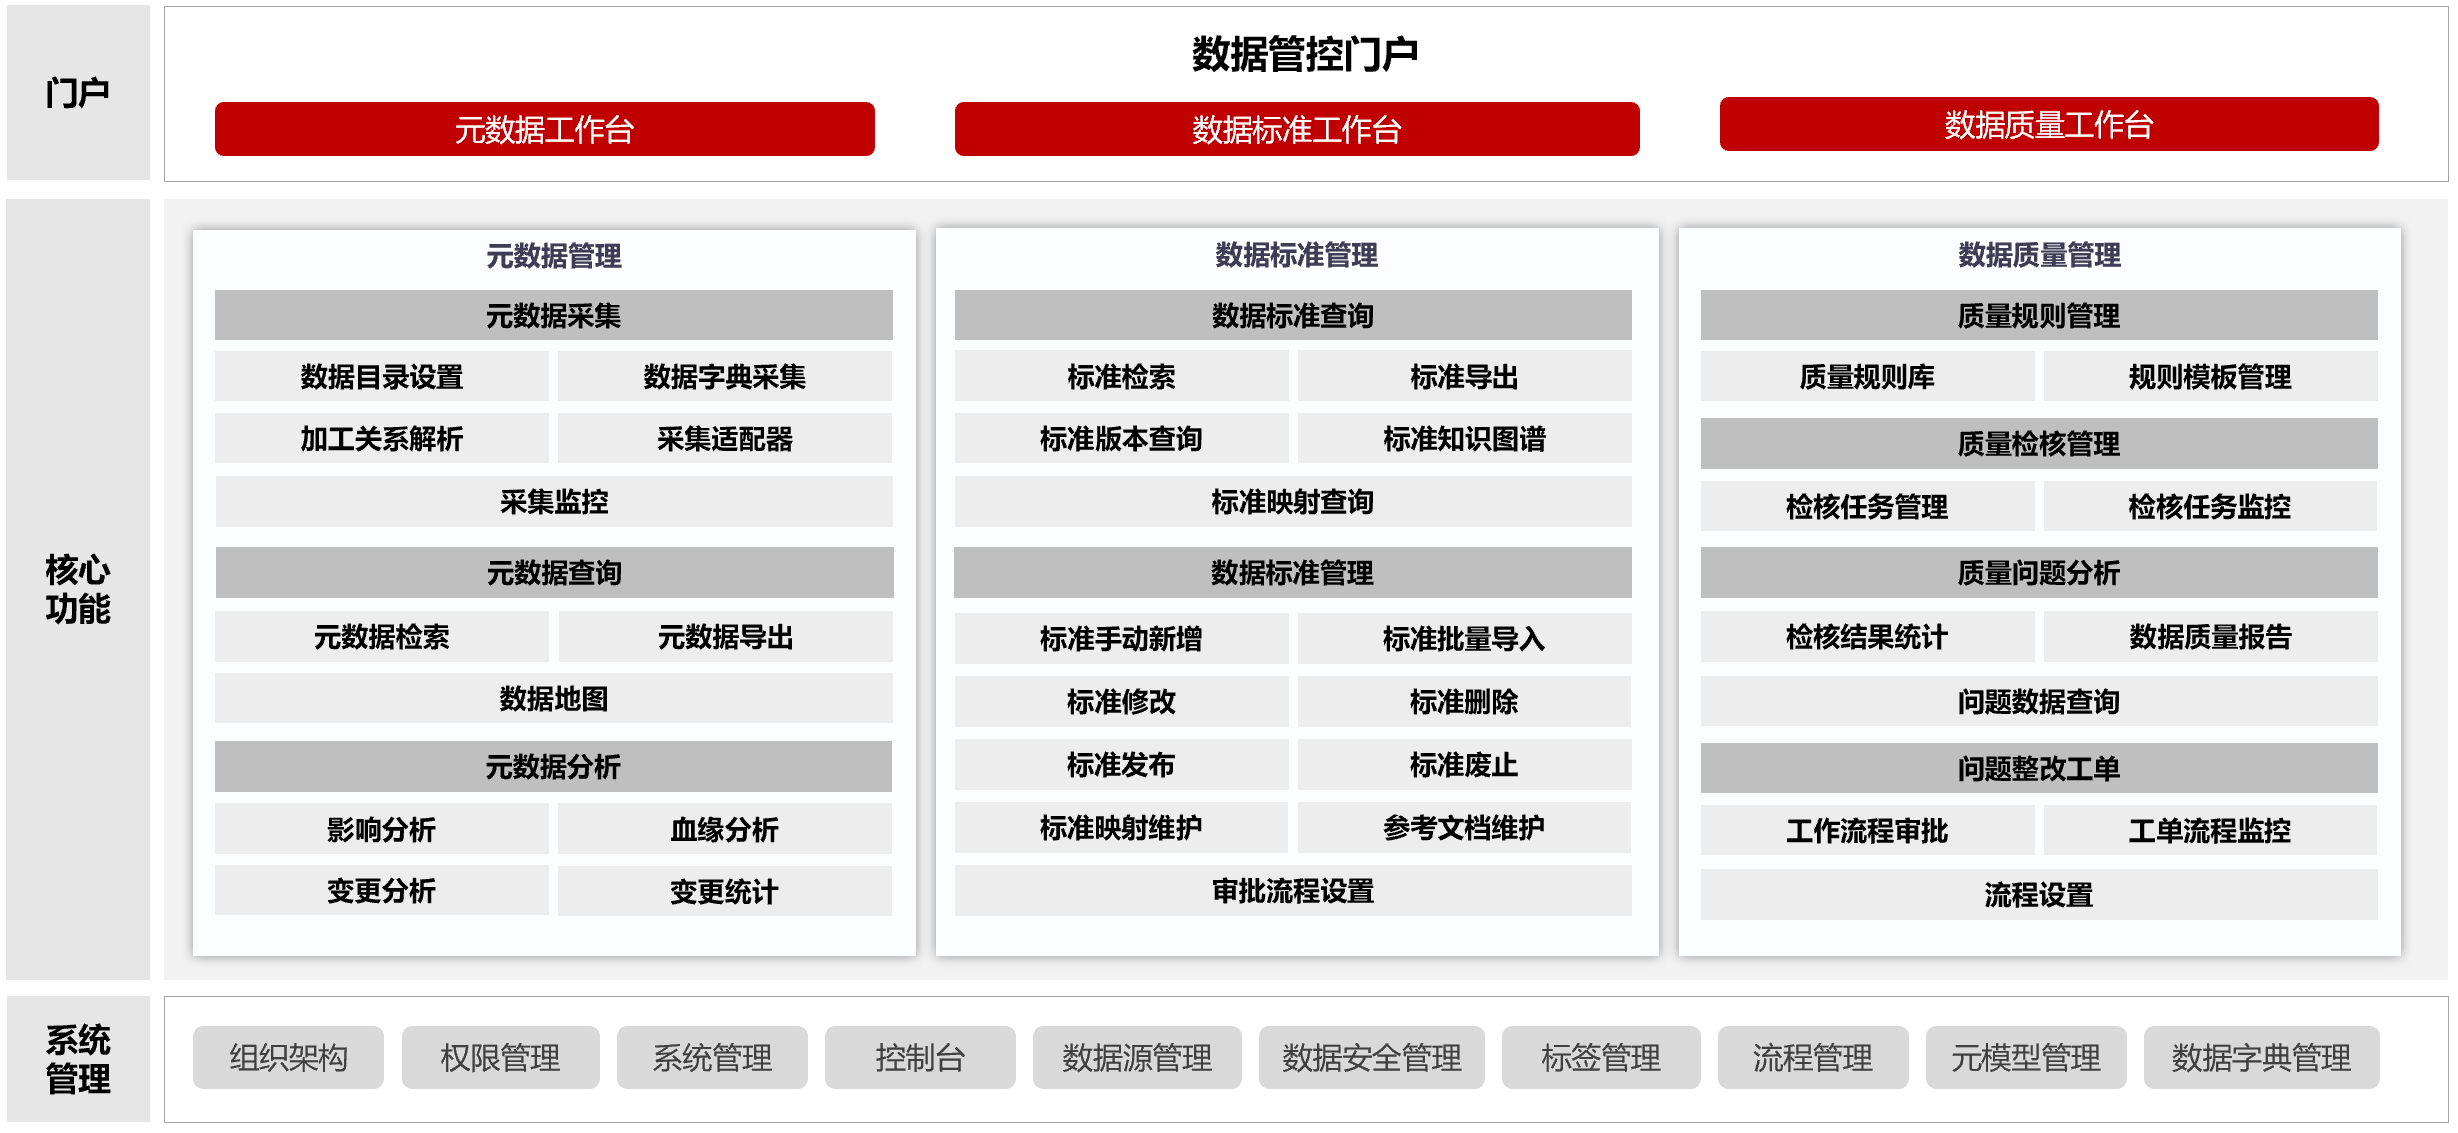Image resolution: width=2458 pixels, height=1133 pixels.
Task: Click the 标准映射查询 cell
Action: tap(1293, 501)
